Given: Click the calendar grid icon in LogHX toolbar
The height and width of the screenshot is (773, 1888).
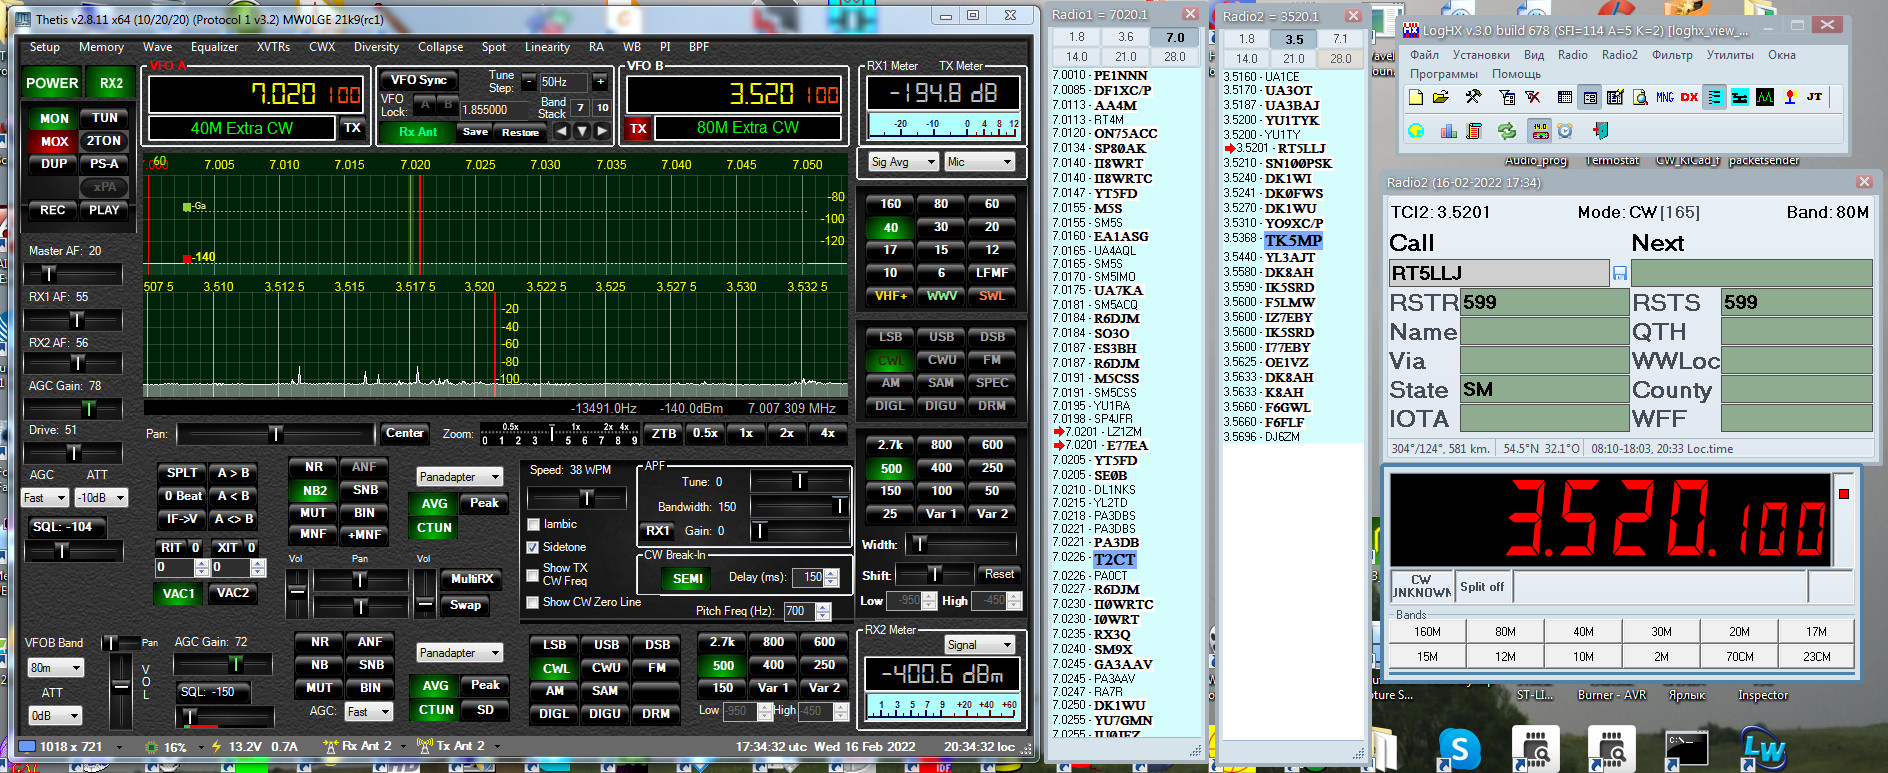Looking at the screenshot, I should [x=1565, y=97].
